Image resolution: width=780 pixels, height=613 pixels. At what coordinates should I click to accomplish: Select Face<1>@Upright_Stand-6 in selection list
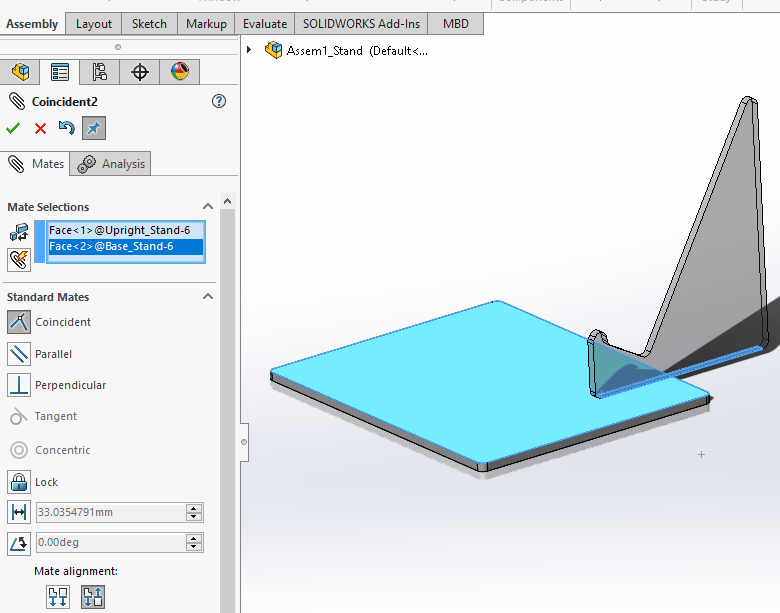[x=119, y=230]
